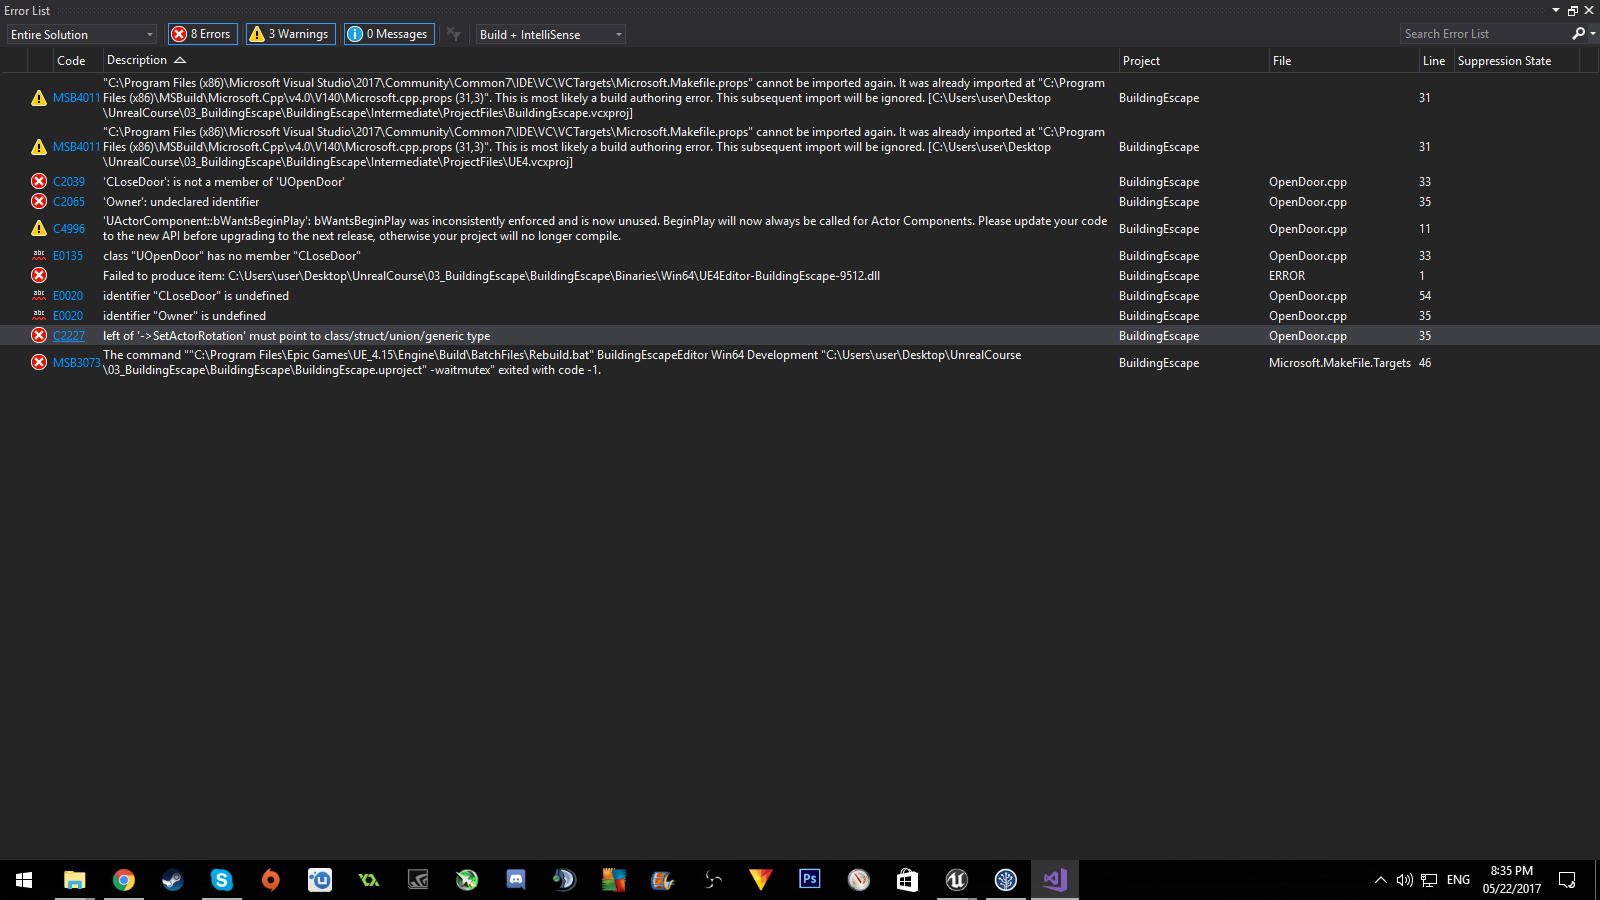Viewport: 1600px width, 900px height.
Task: Click the error icon on the 'Failed to produce item' row
Action: pyautogui.click(x=39, y=276)
